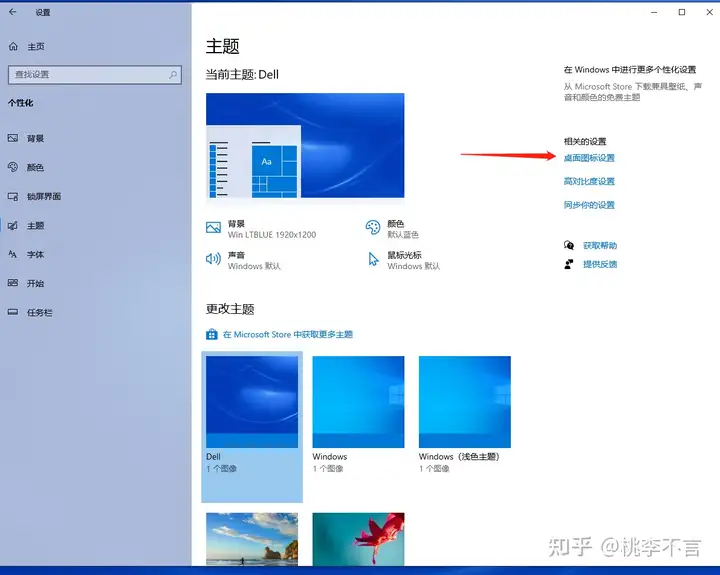Screen dimensions: 720x575
Task: Open 同步你的设置 link
Action: [589, 205]
